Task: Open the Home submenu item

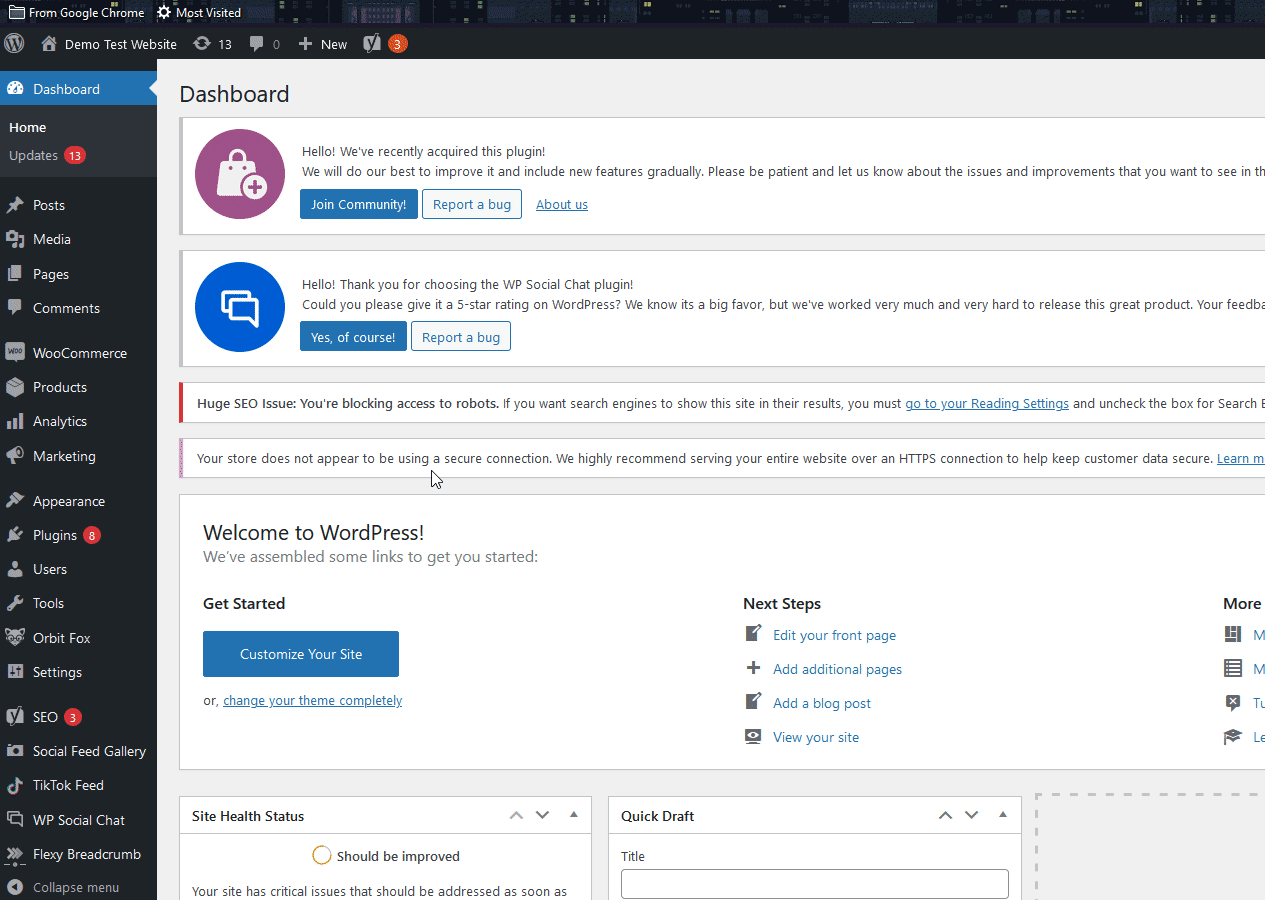Action: 78,127
